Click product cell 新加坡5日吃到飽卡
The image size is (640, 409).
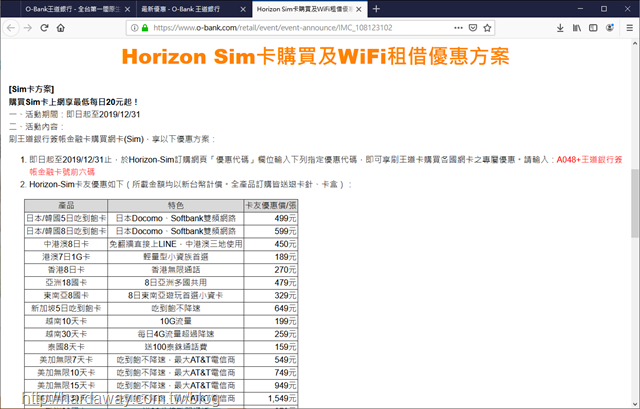coord(66,308)
